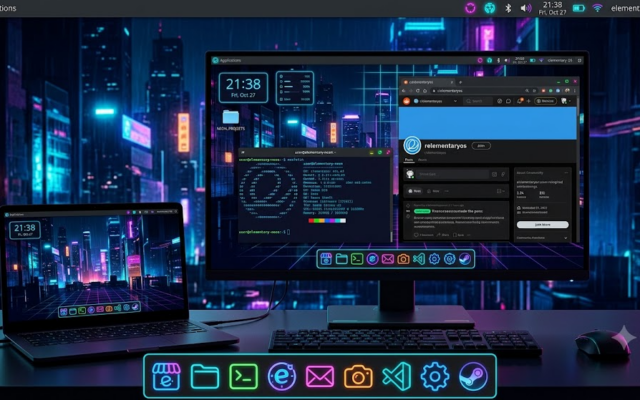Open post layout view dropdown
The height and width of the screenshot is (400, 640).
(501, 191)
